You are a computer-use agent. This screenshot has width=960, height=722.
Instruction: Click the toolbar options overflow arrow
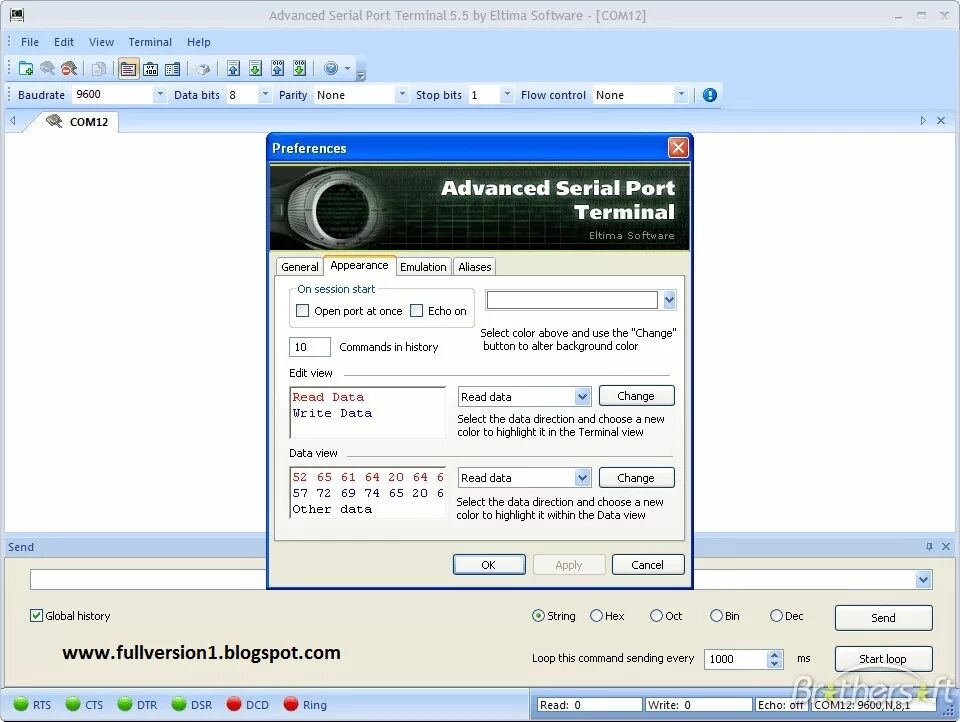[361, 75]
